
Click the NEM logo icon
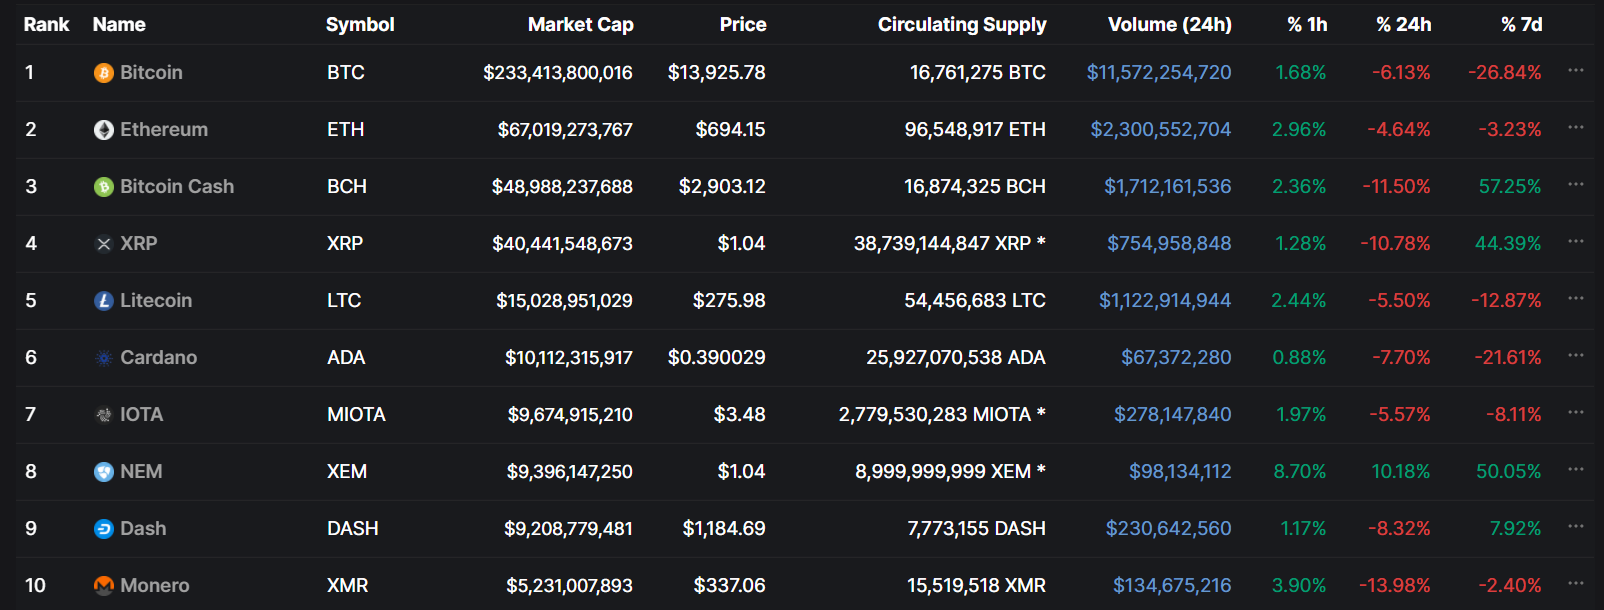coord(103,472)
